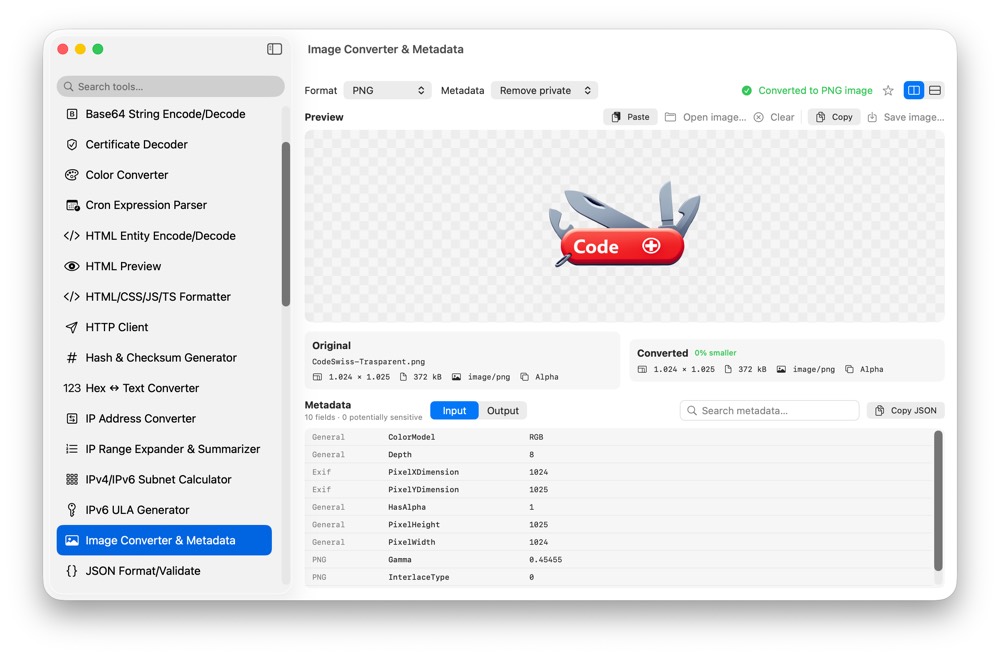This screenshot has height=657, width=1000.
Task: Click Open image... button
Action: [705, 117]
